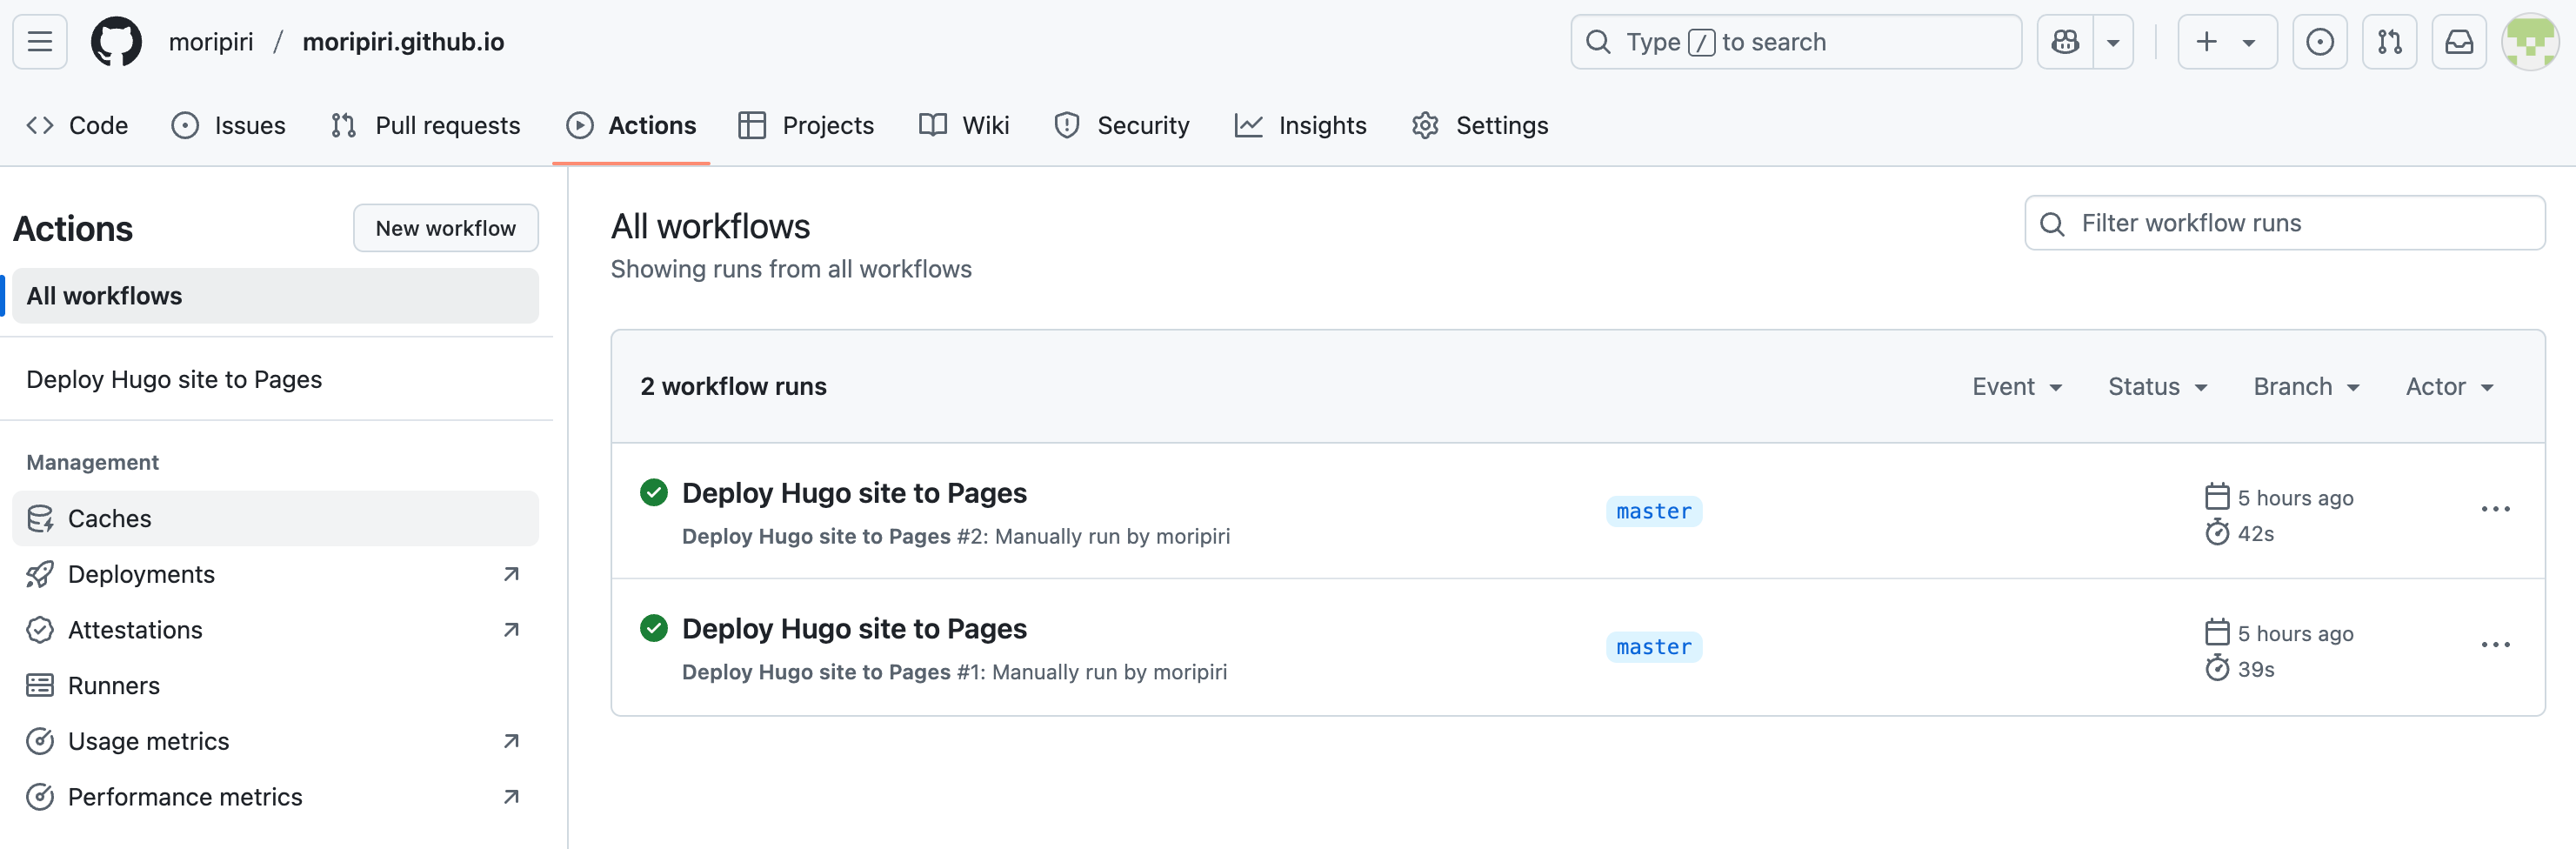Click '2 workflow runs' heading text
Image resolution: width=2576 pixels, height=849 pixels.
(x=733, y=387)
